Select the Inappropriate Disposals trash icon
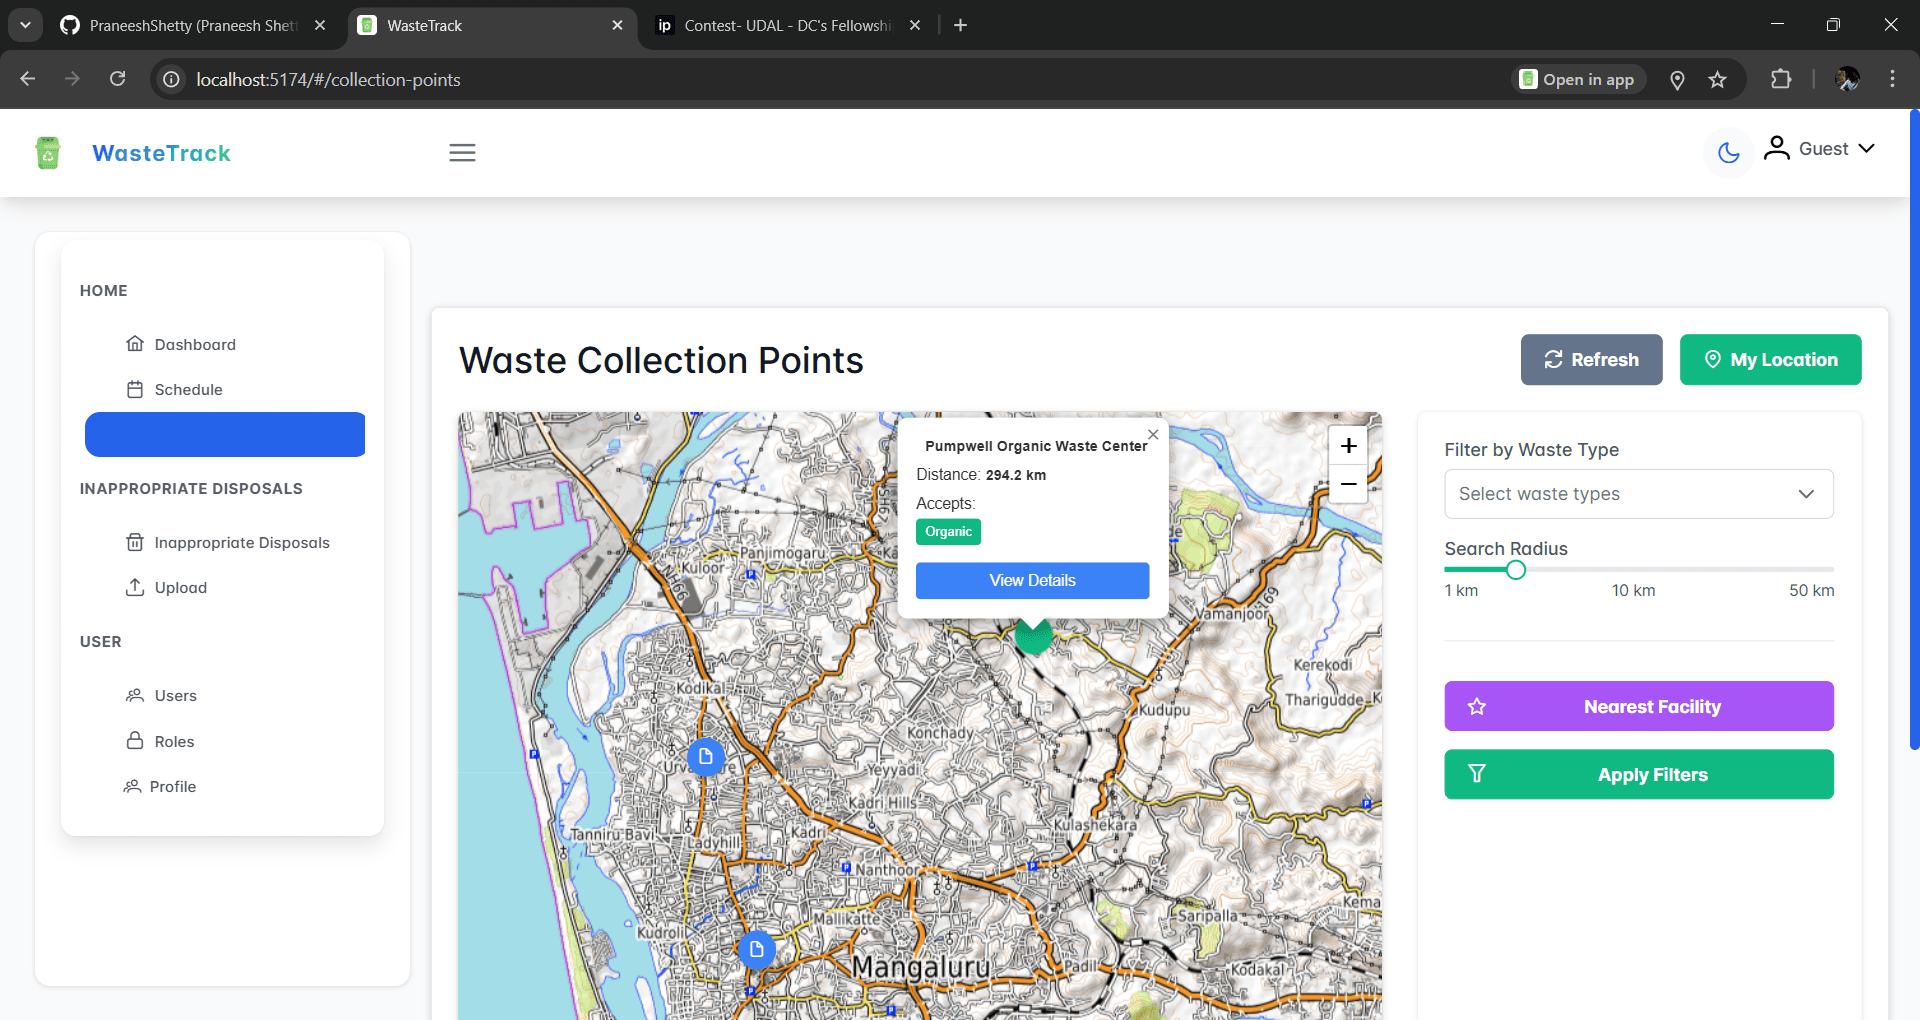The width and height of the screenshot is (1920, 1020). (x=136, y=541)
